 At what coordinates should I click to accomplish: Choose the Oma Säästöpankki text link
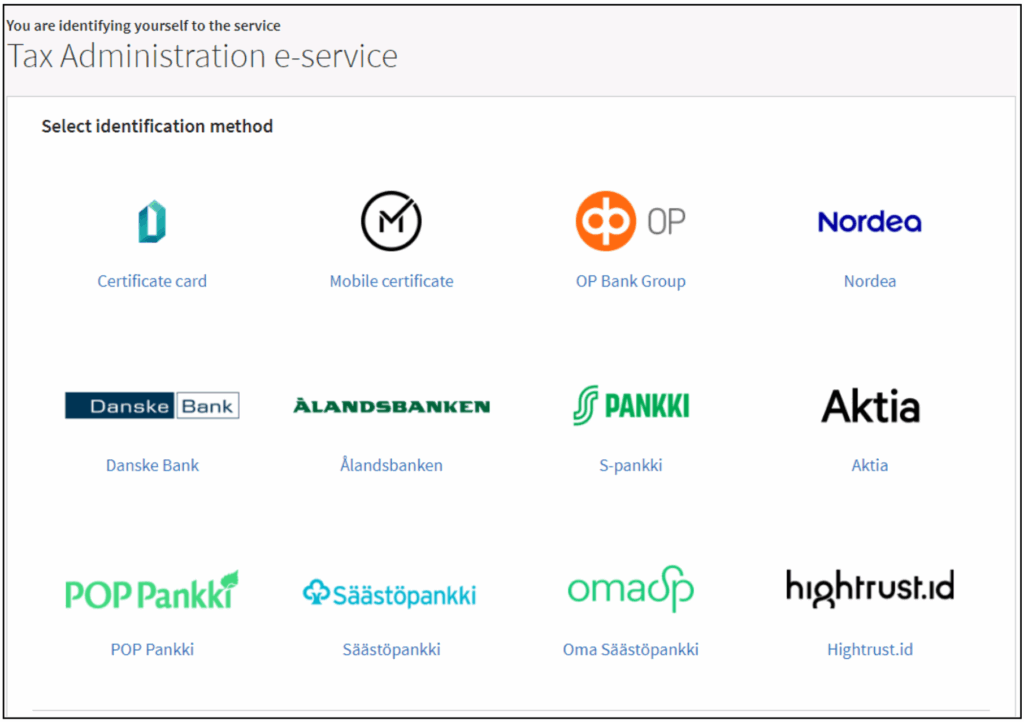(x=631, y=650)
